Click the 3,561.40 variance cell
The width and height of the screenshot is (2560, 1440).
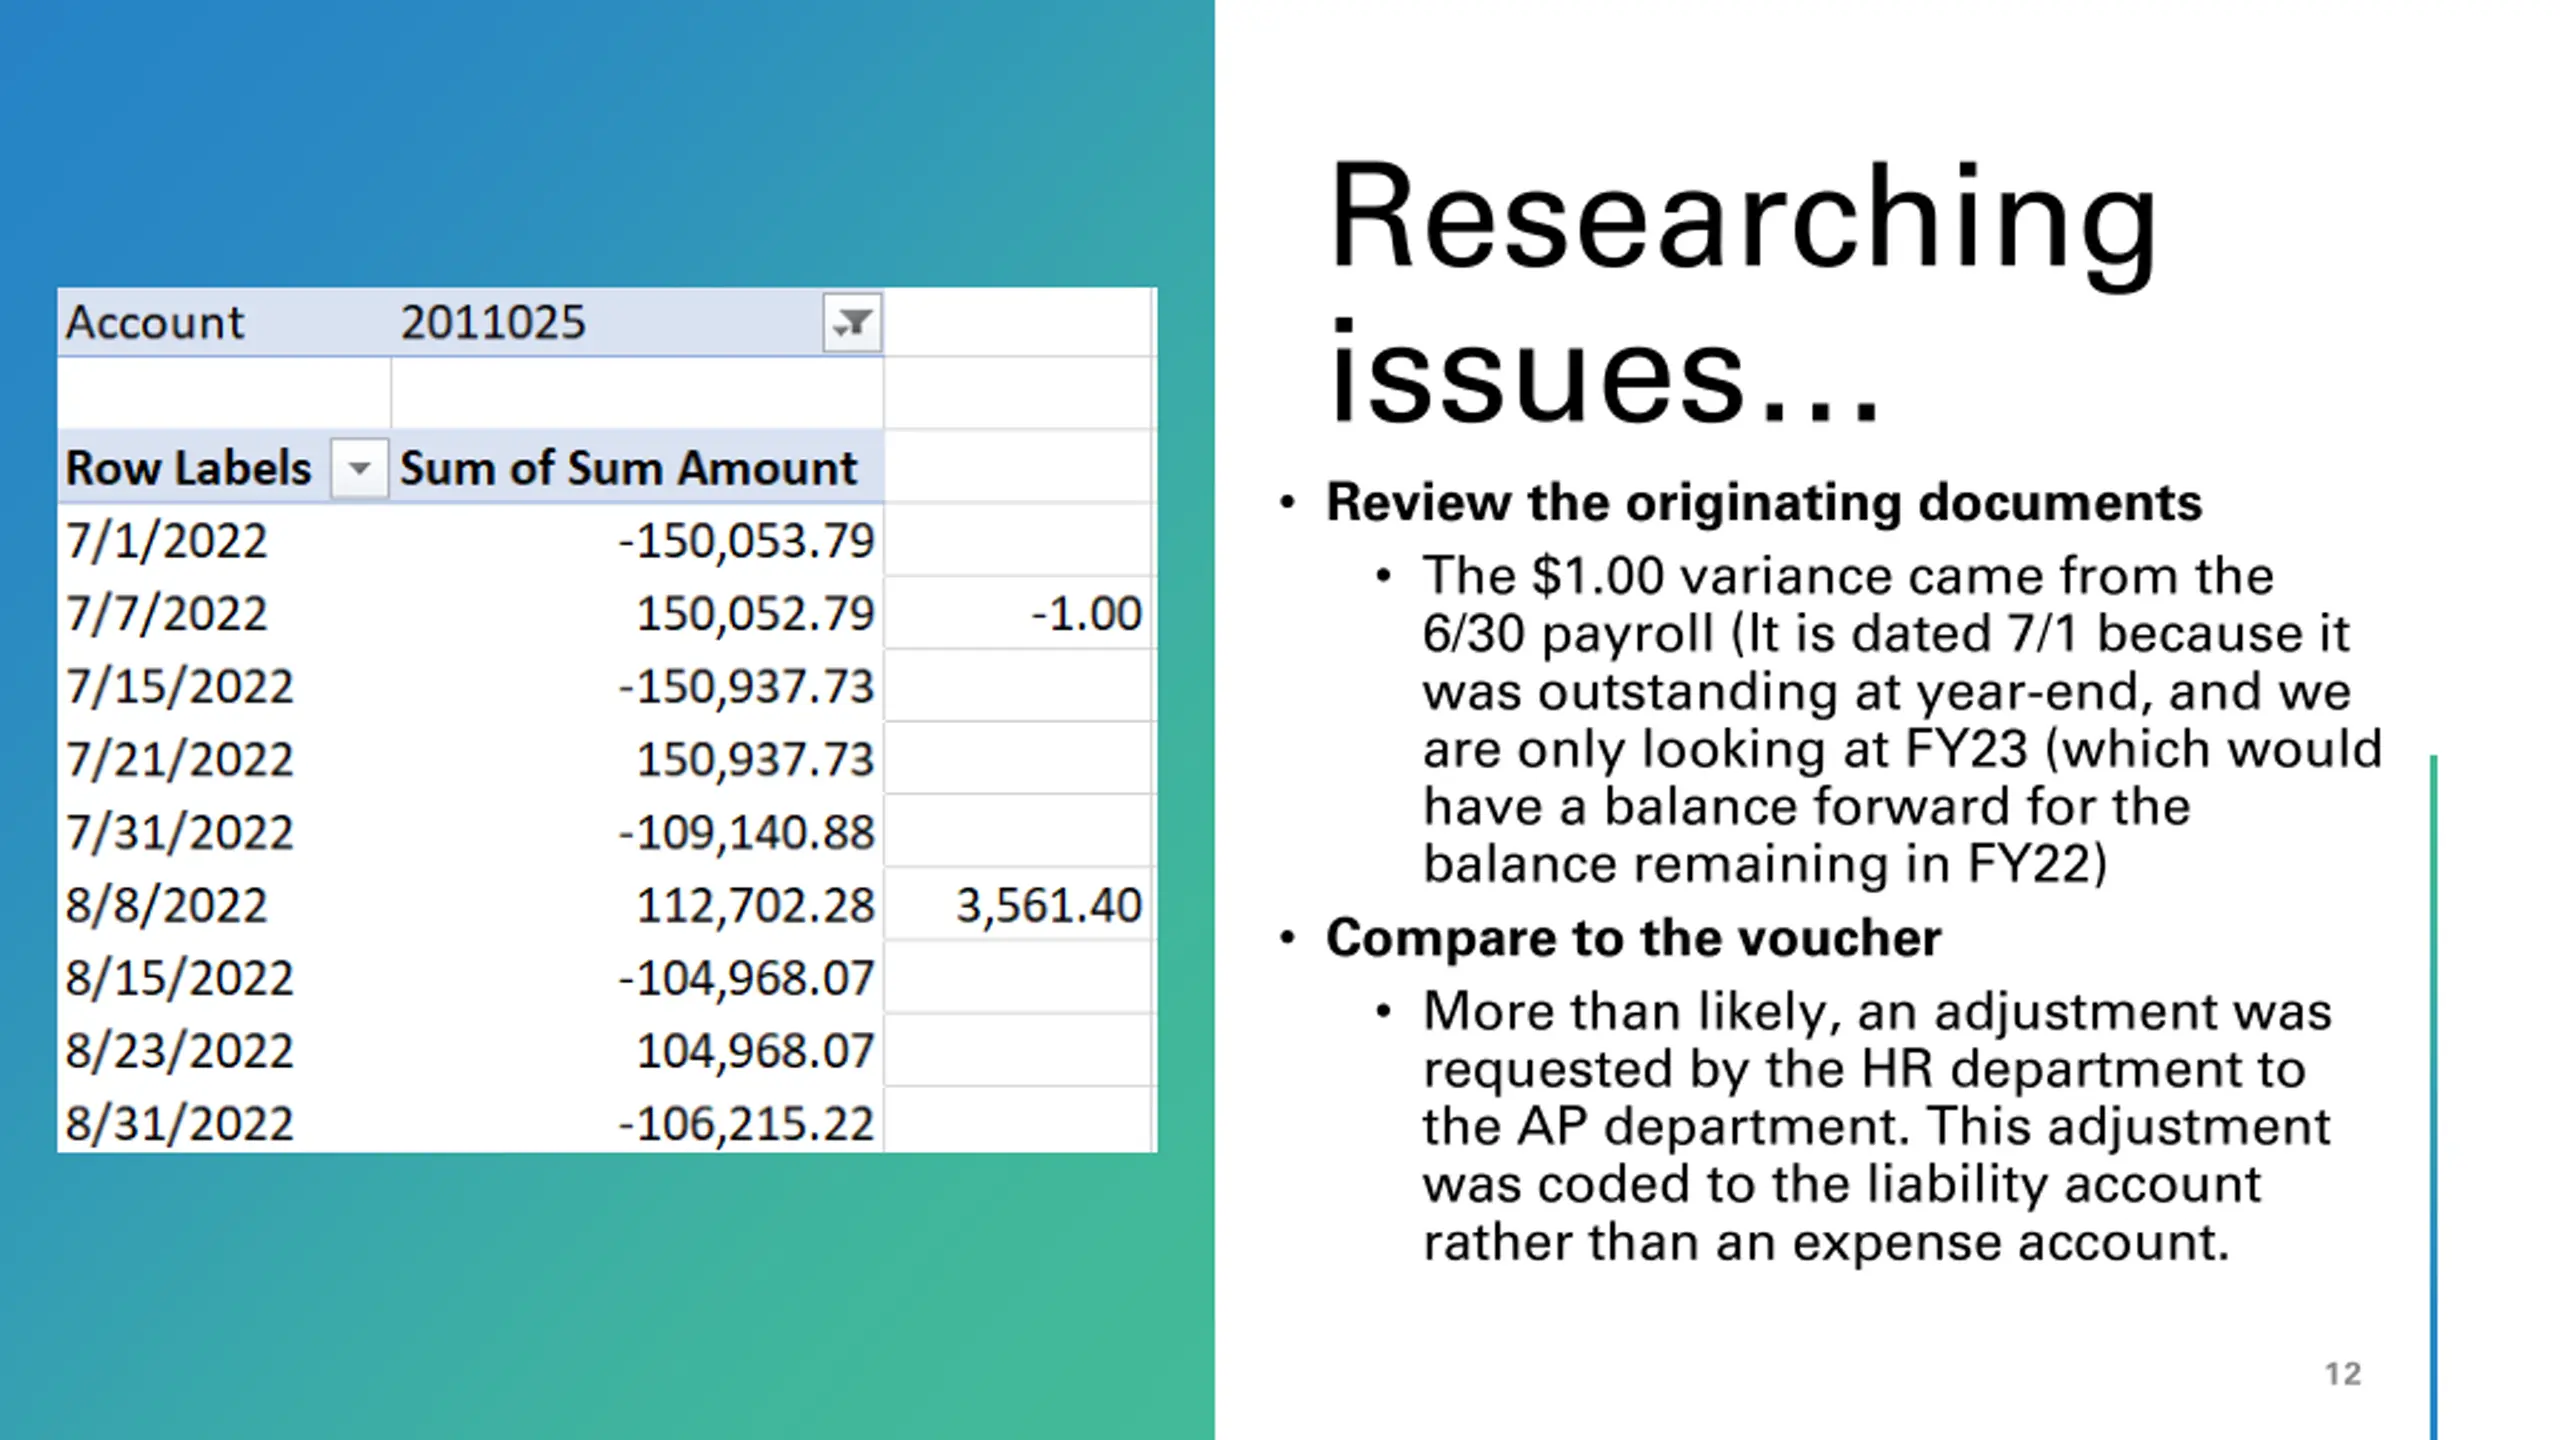coord(1048,906)
